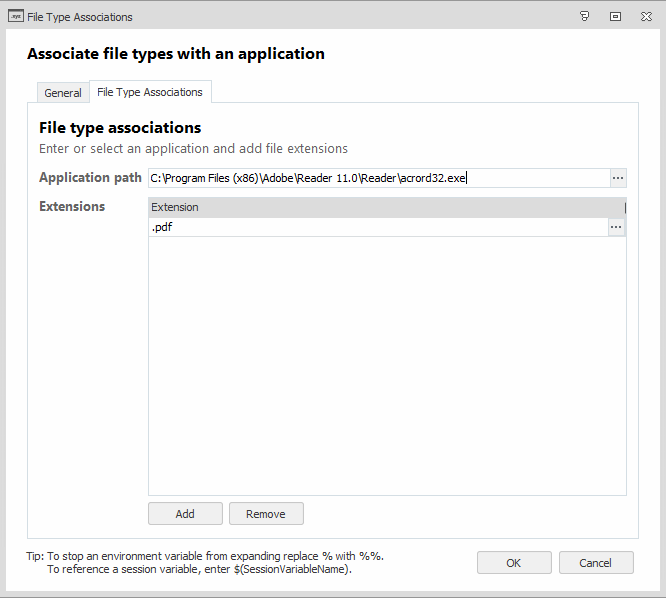Switch to the General tab
The image size is (666, 598).
click(63, 93)
